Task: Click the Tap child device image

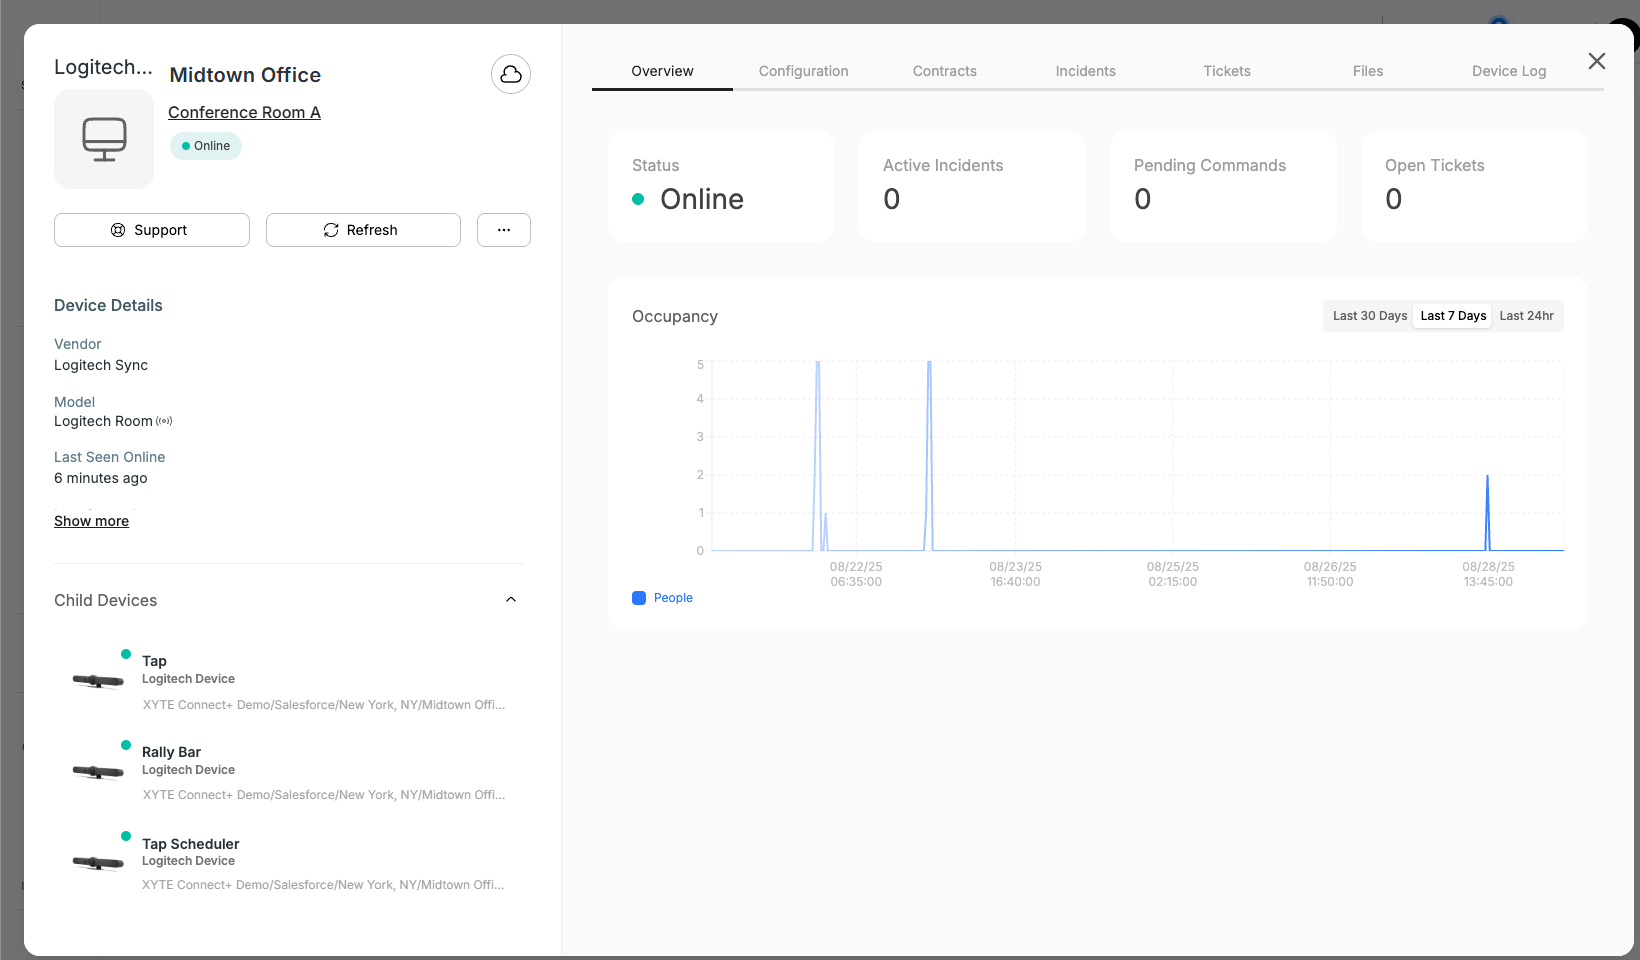Action: pyautogui.click(x=98, y=681)
